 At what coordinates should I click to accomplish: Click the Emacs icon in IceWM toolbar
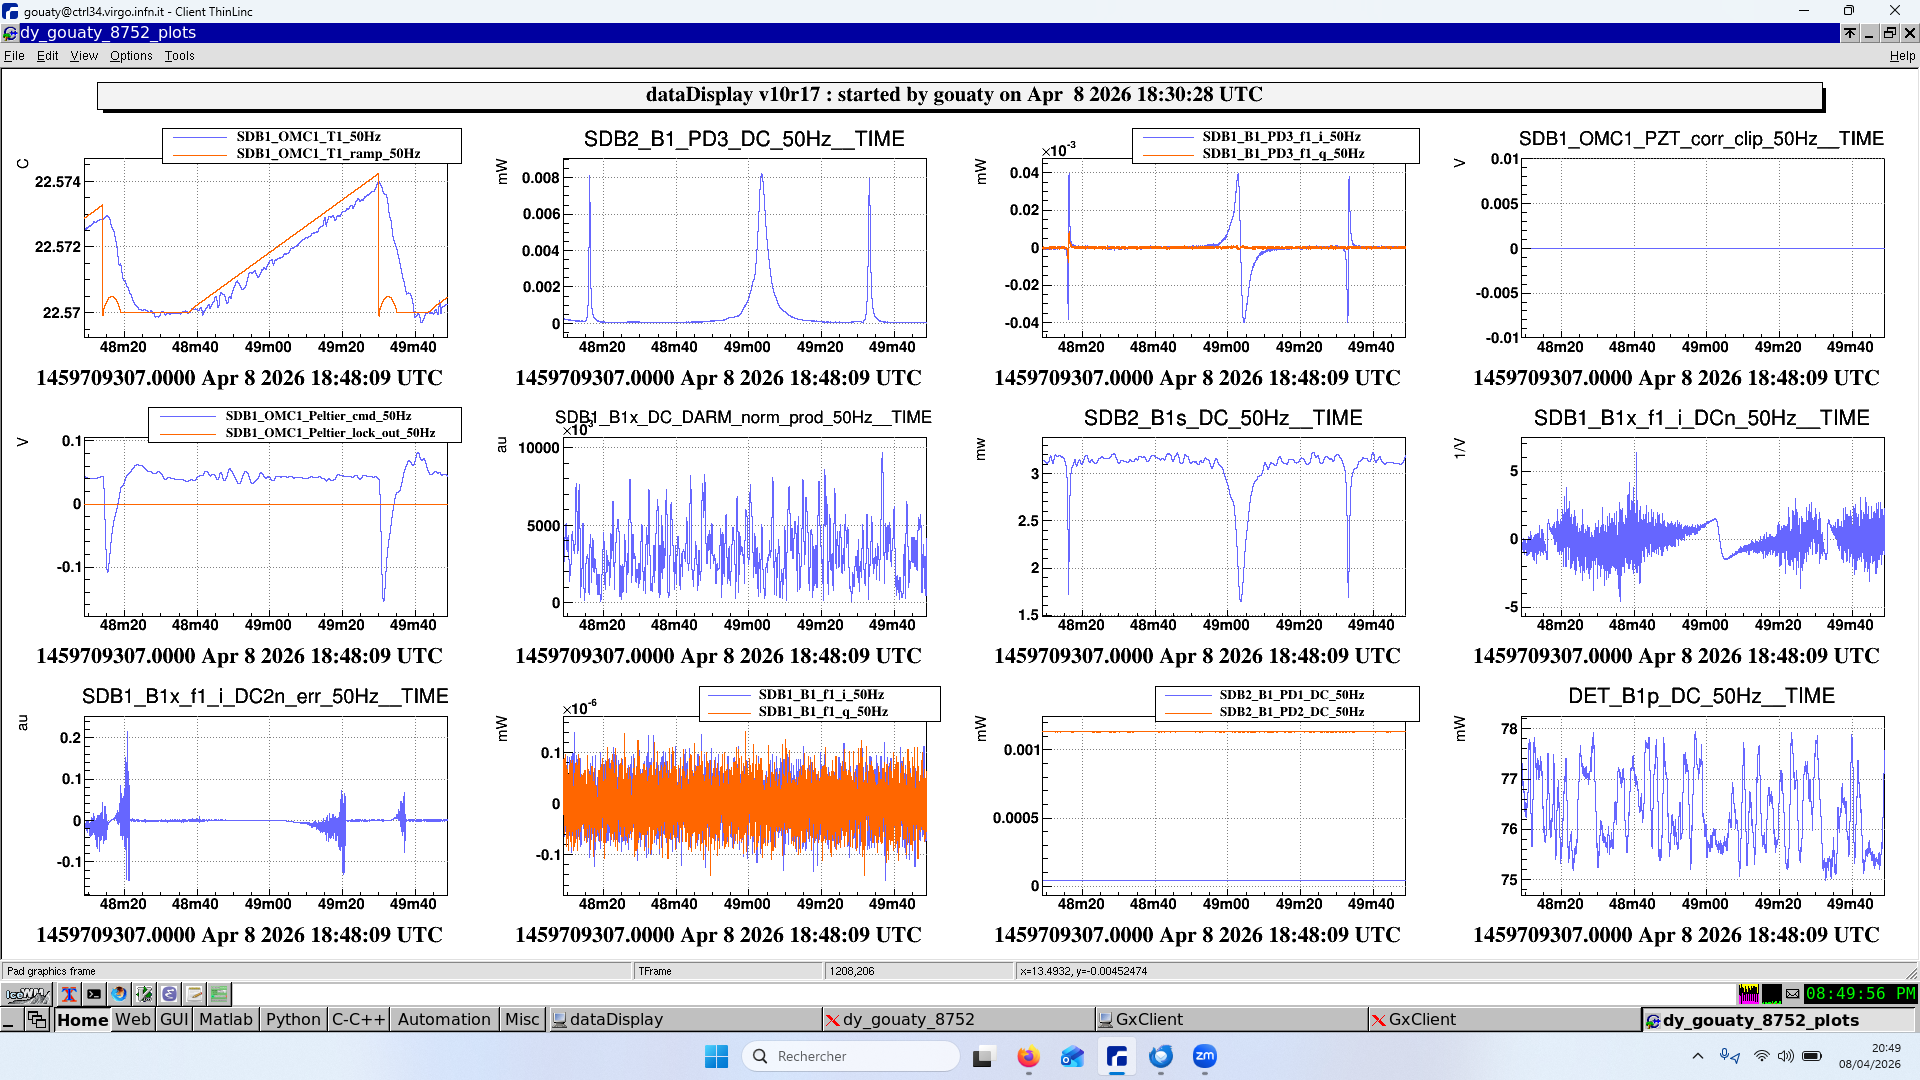[169, 994]
